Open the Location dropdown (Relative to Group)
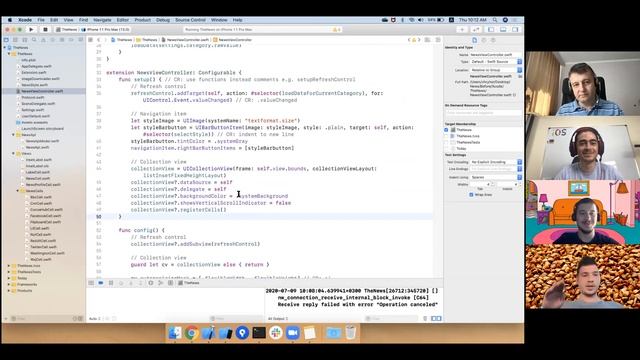 pyautogui.click(x=496, y=70)
